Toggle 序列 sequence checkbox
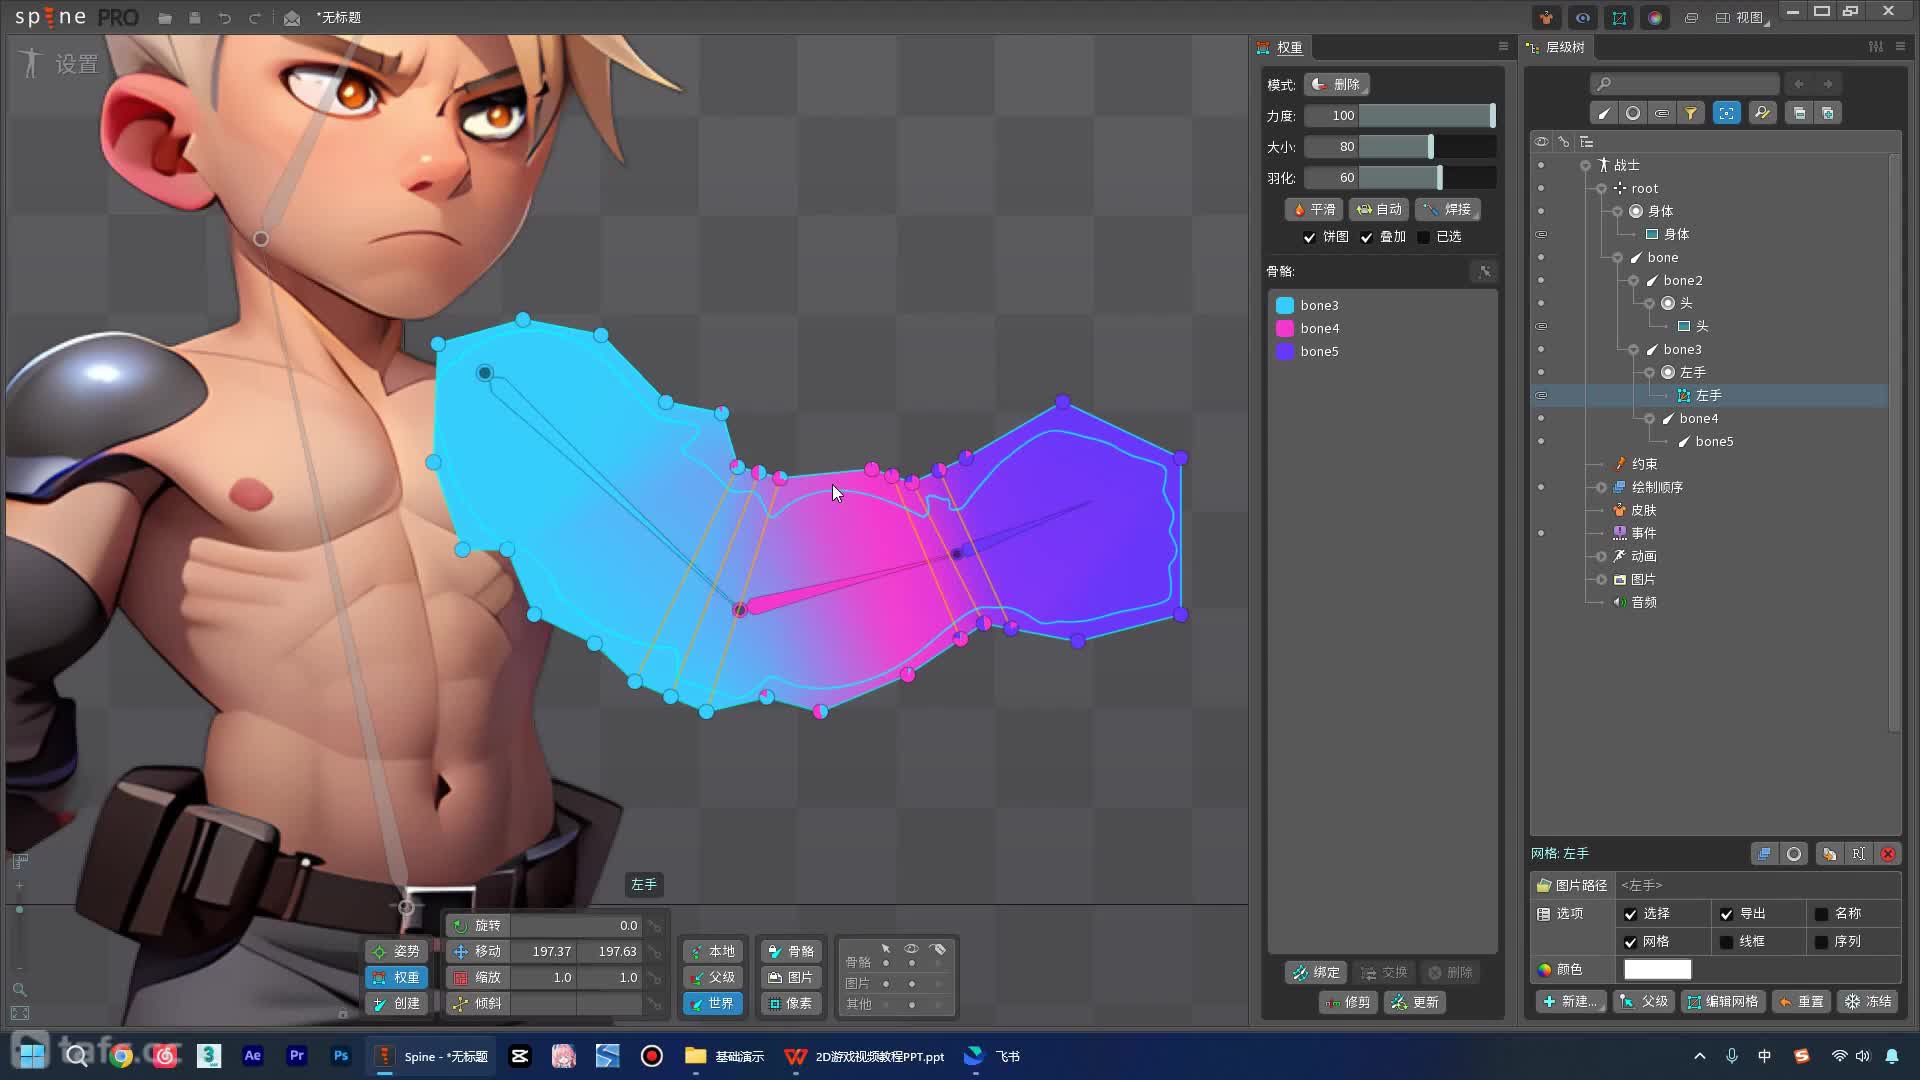The image size is (1920, 1080). click(1821, 942)
